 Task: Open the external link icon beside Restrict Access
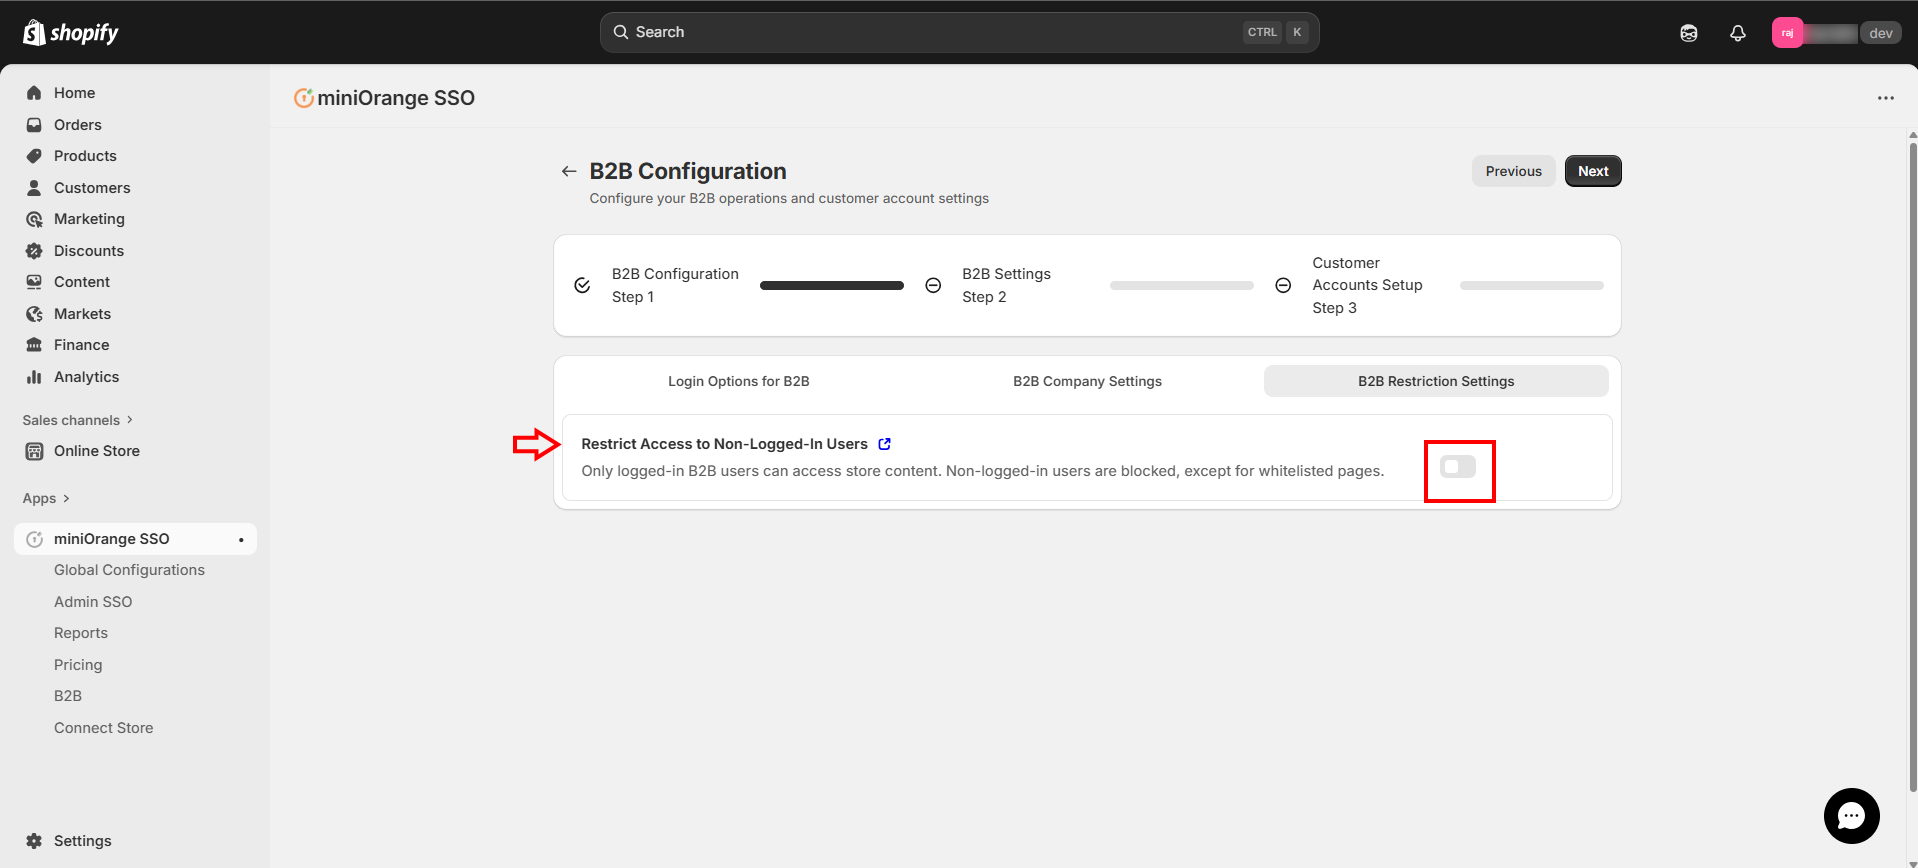pyautogui.click(x=884, y=444)
